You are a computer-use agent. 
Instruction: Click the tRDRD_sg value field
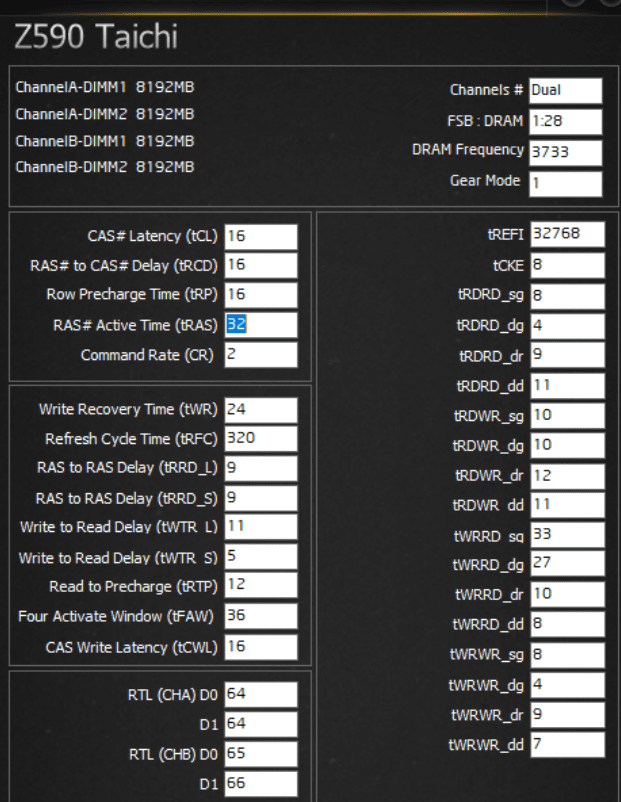pyautogui.click(x=567, y=296)
